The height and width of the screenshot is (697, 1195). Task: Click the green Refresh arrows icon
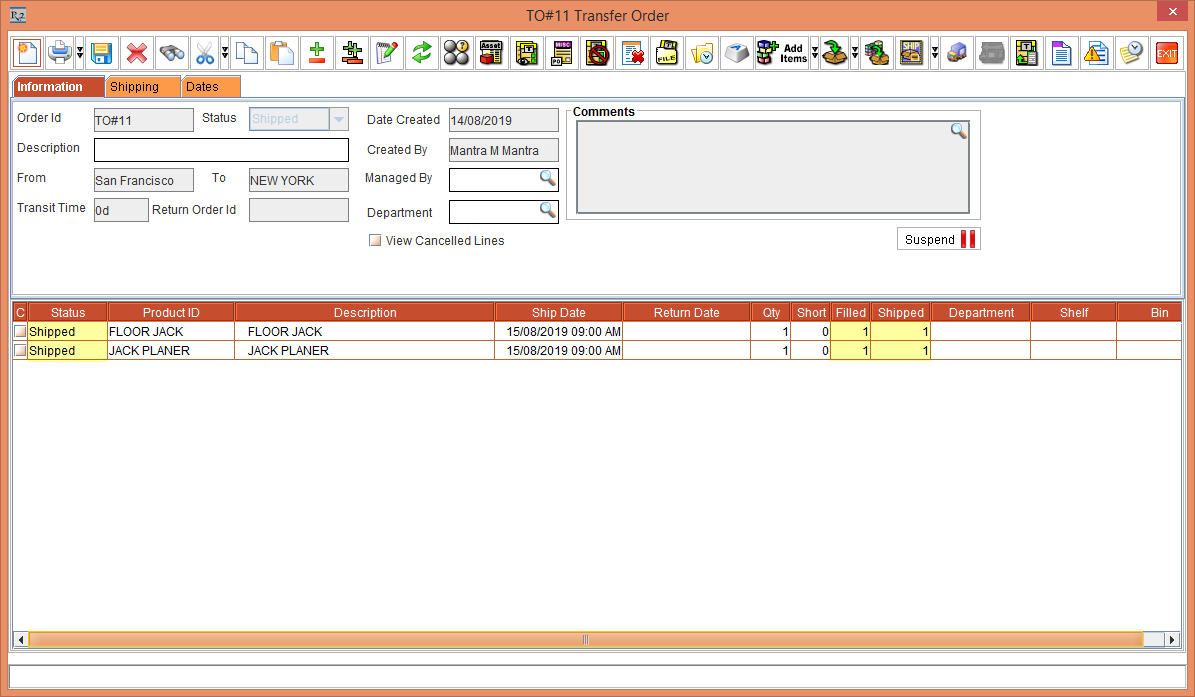click(x=422, y=53)
